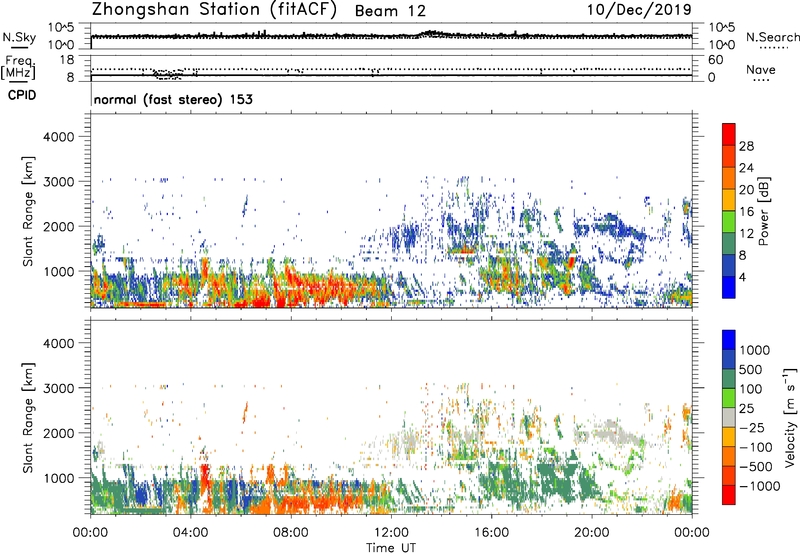Pick the gray segment of velocity colorbar
Screen dimensions: 800x554
click(729, 418)
